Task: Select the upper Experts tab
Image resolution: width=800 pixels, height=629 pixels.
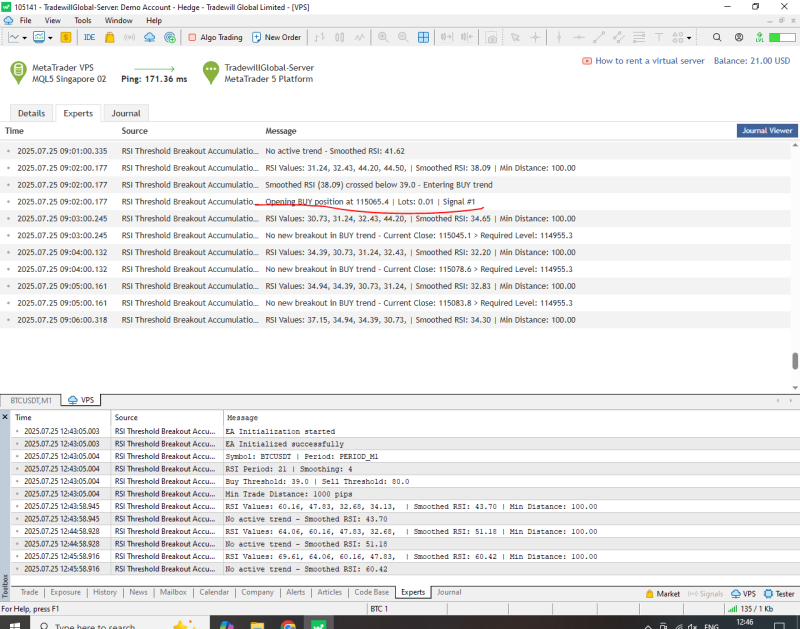Action: pyautogui.click(x=78, y=113)
